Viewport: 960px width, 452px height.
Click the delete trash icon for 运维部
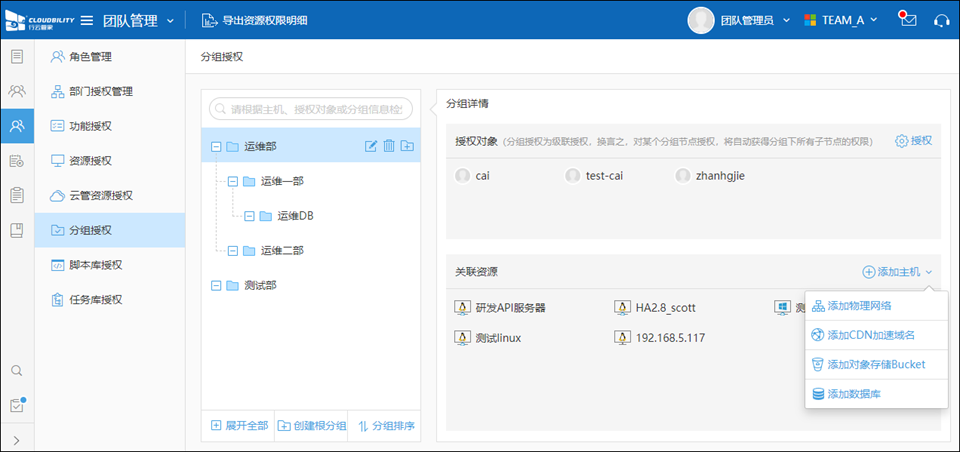click(x=389, y=147)
